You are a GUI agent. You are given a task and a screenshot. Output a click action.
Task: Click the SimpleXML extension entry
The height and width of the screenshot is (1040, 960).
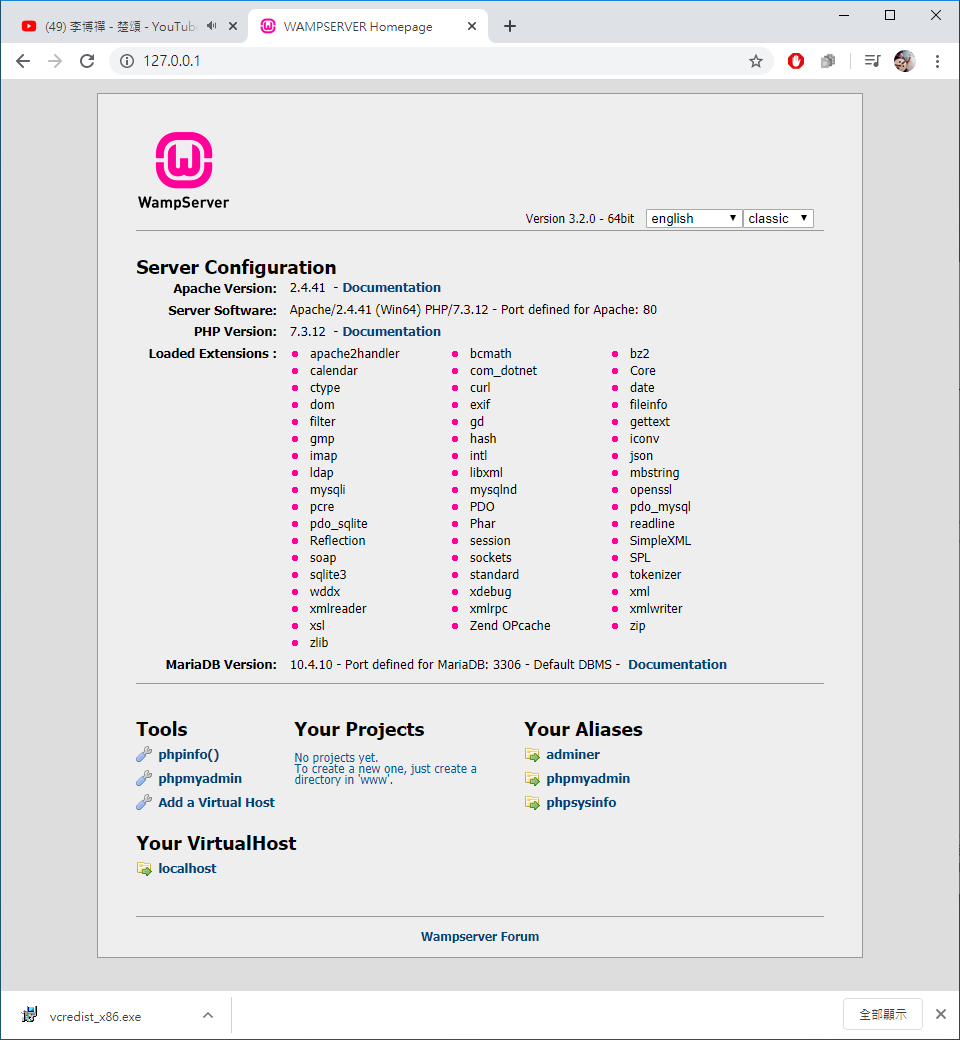(x=660, y=541)
